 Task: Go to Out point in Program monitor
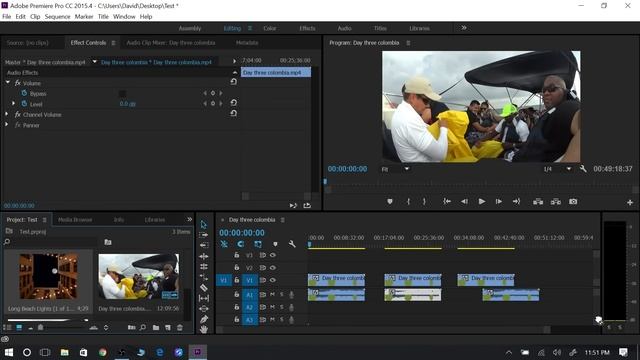click(516, 202)
